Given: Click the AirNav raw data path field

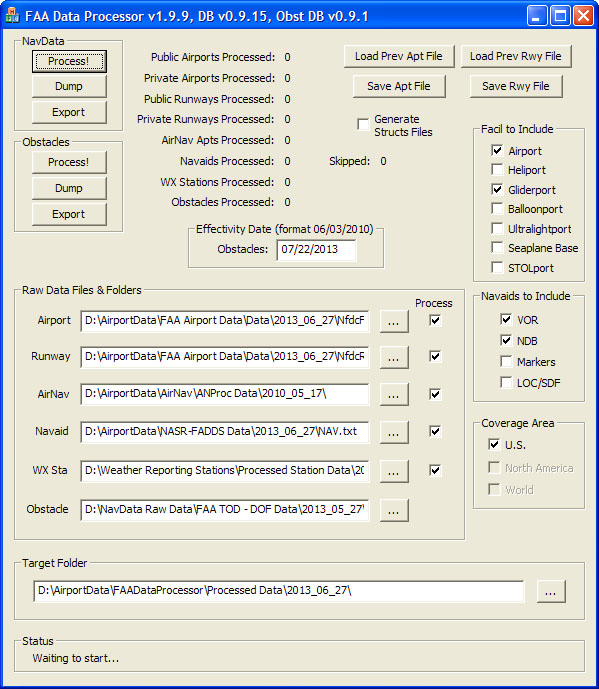Looking at the screenshot, I should tap(225, 394).
